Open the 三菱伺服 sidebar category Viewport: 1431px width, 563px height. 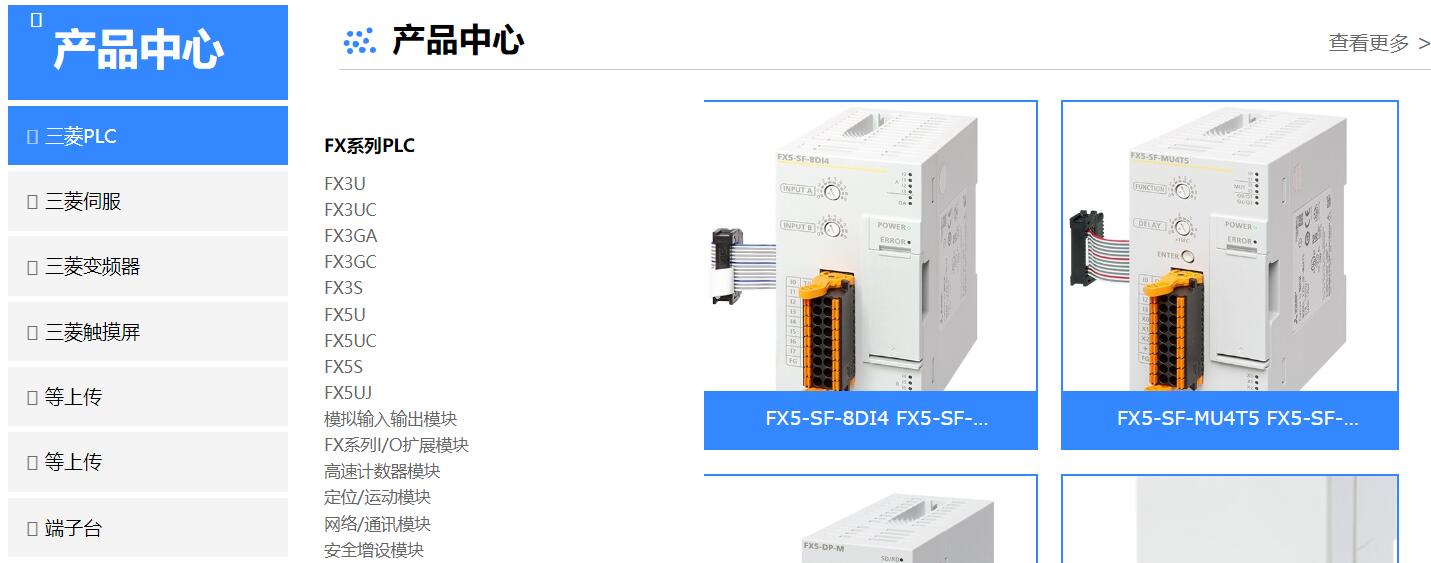(x=148, y=201)
